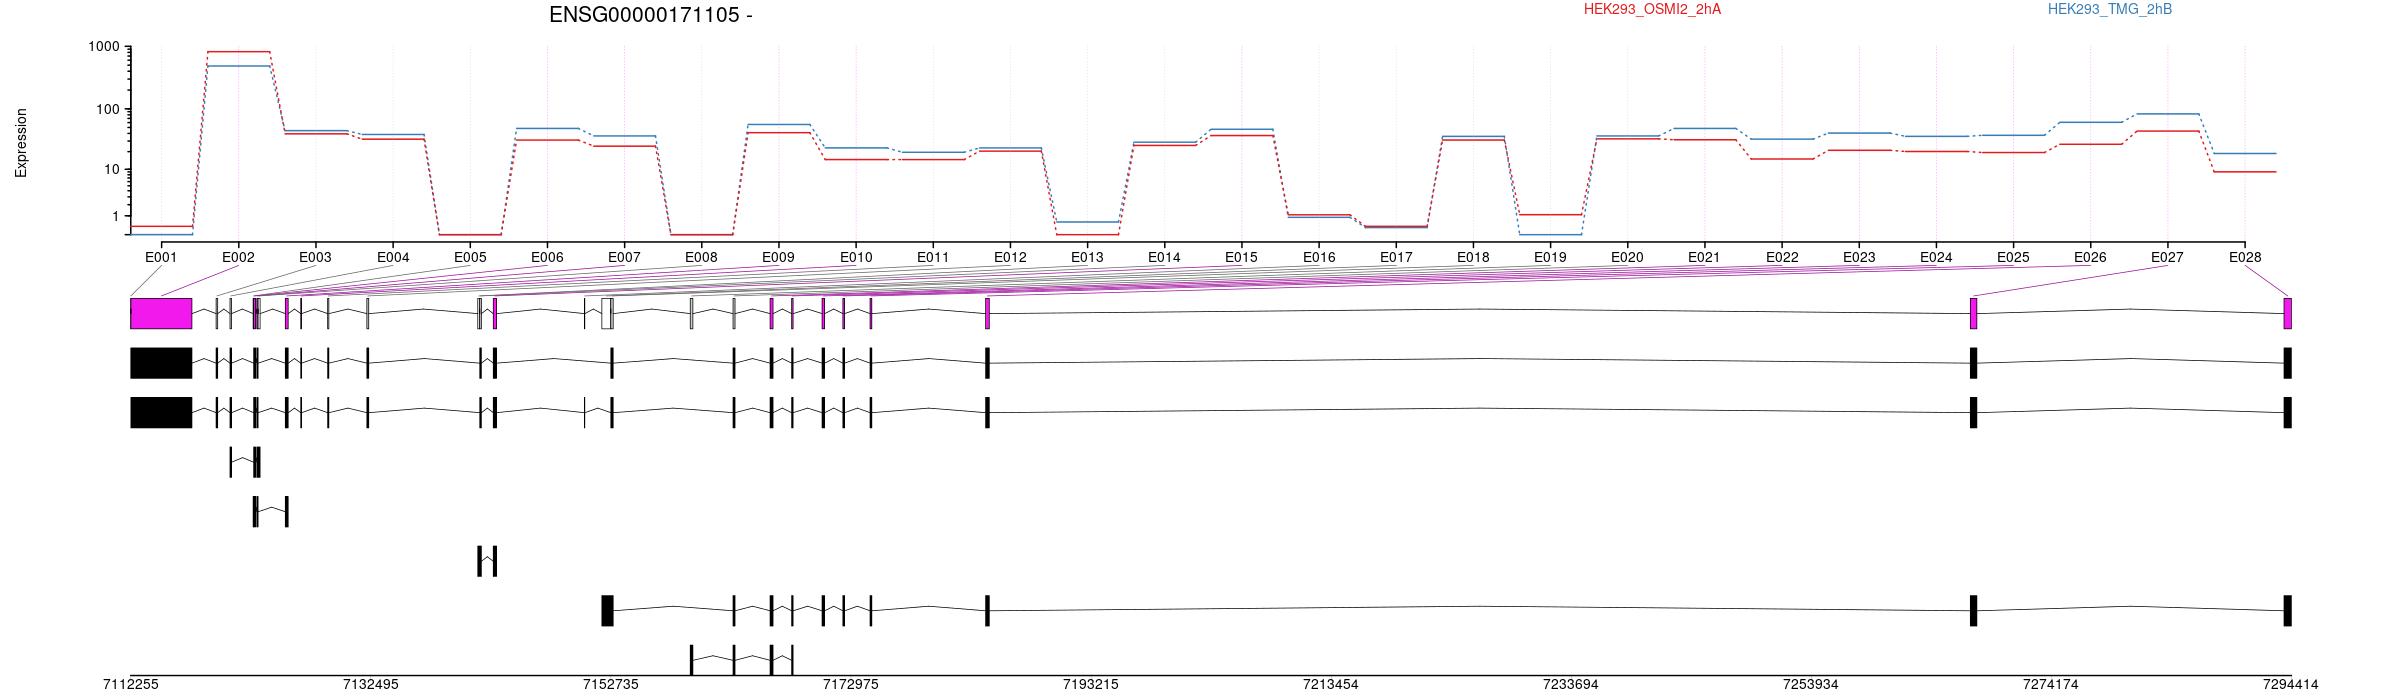Click genomic coordinate 7233694

[x=1571, y=685]
